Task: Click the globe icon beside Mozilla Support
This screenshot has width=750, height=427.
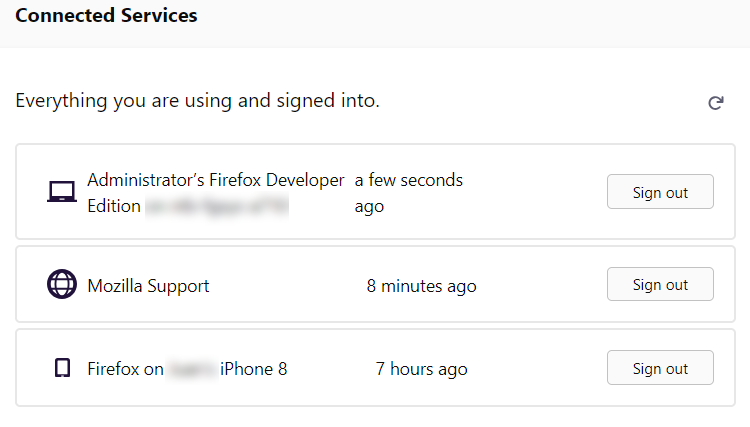Action: [62, 285]
